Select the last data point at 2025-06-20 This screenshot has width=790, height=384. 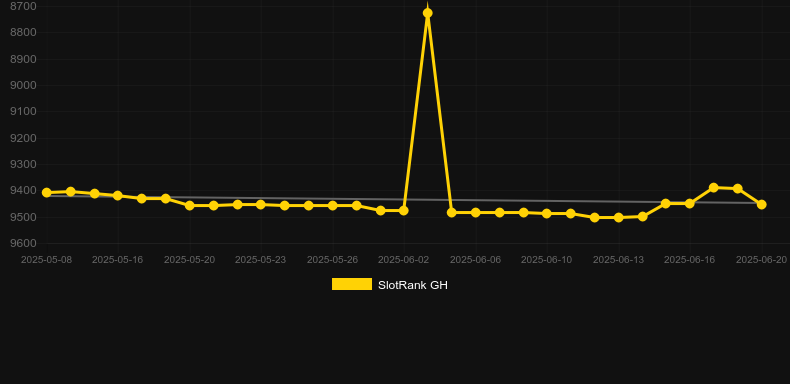tap(762, 205)
